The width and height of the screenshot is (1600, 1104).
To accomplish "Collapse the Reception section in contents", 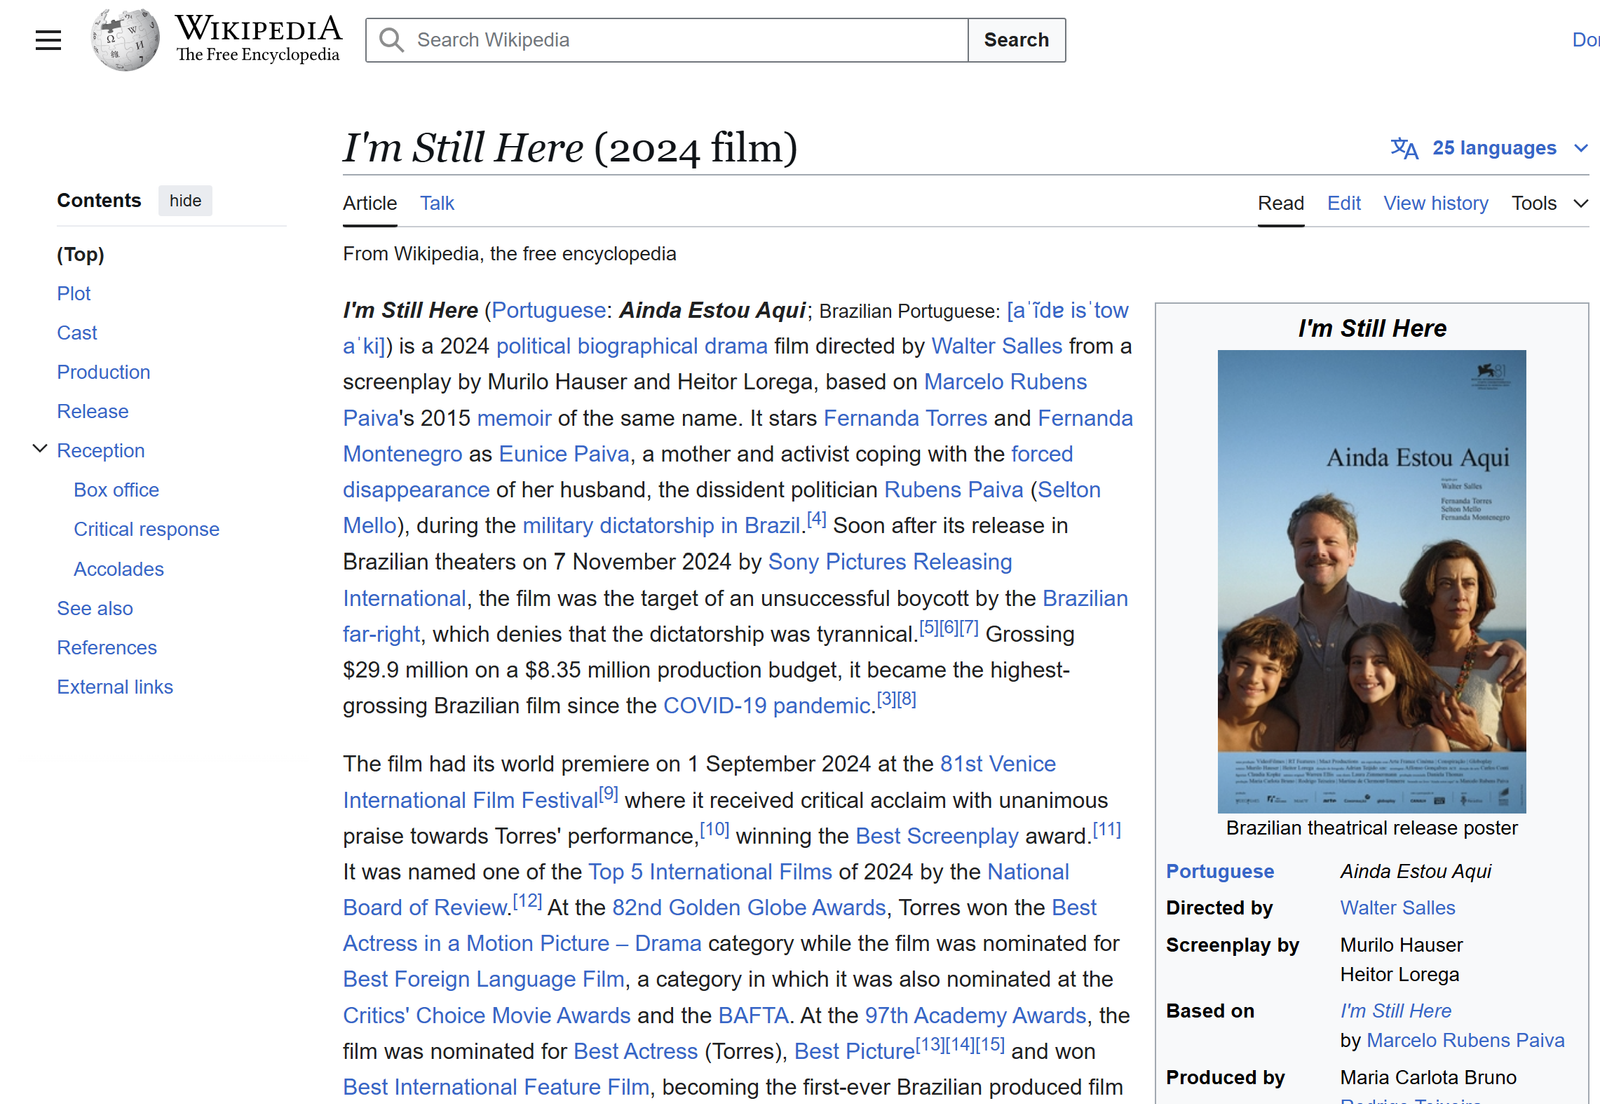I will (x=40, y=449).
